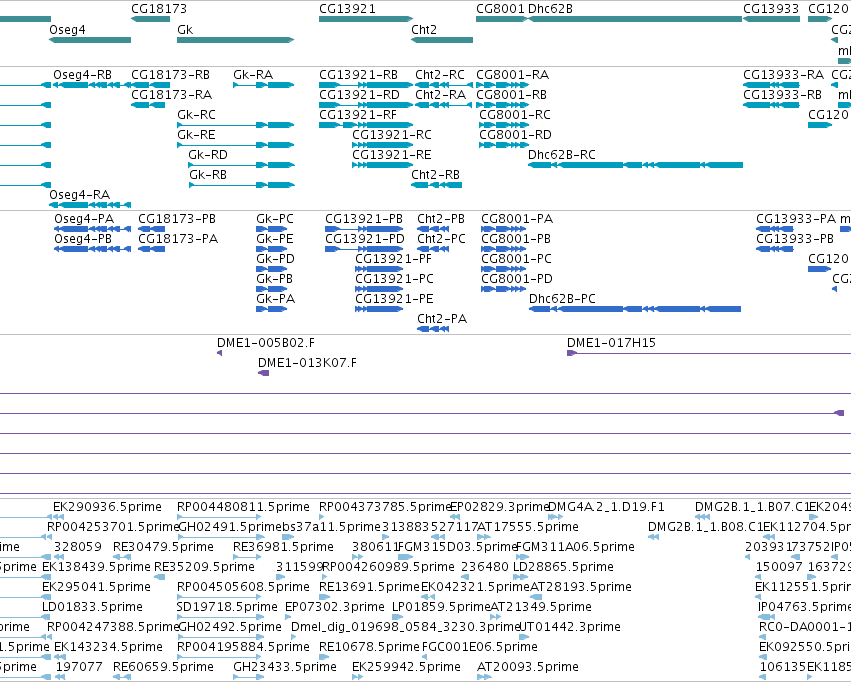The width and height of the screenshot is (851, 682).
Task: Select the CG18173 gene label
Action: tap(158, 9)
